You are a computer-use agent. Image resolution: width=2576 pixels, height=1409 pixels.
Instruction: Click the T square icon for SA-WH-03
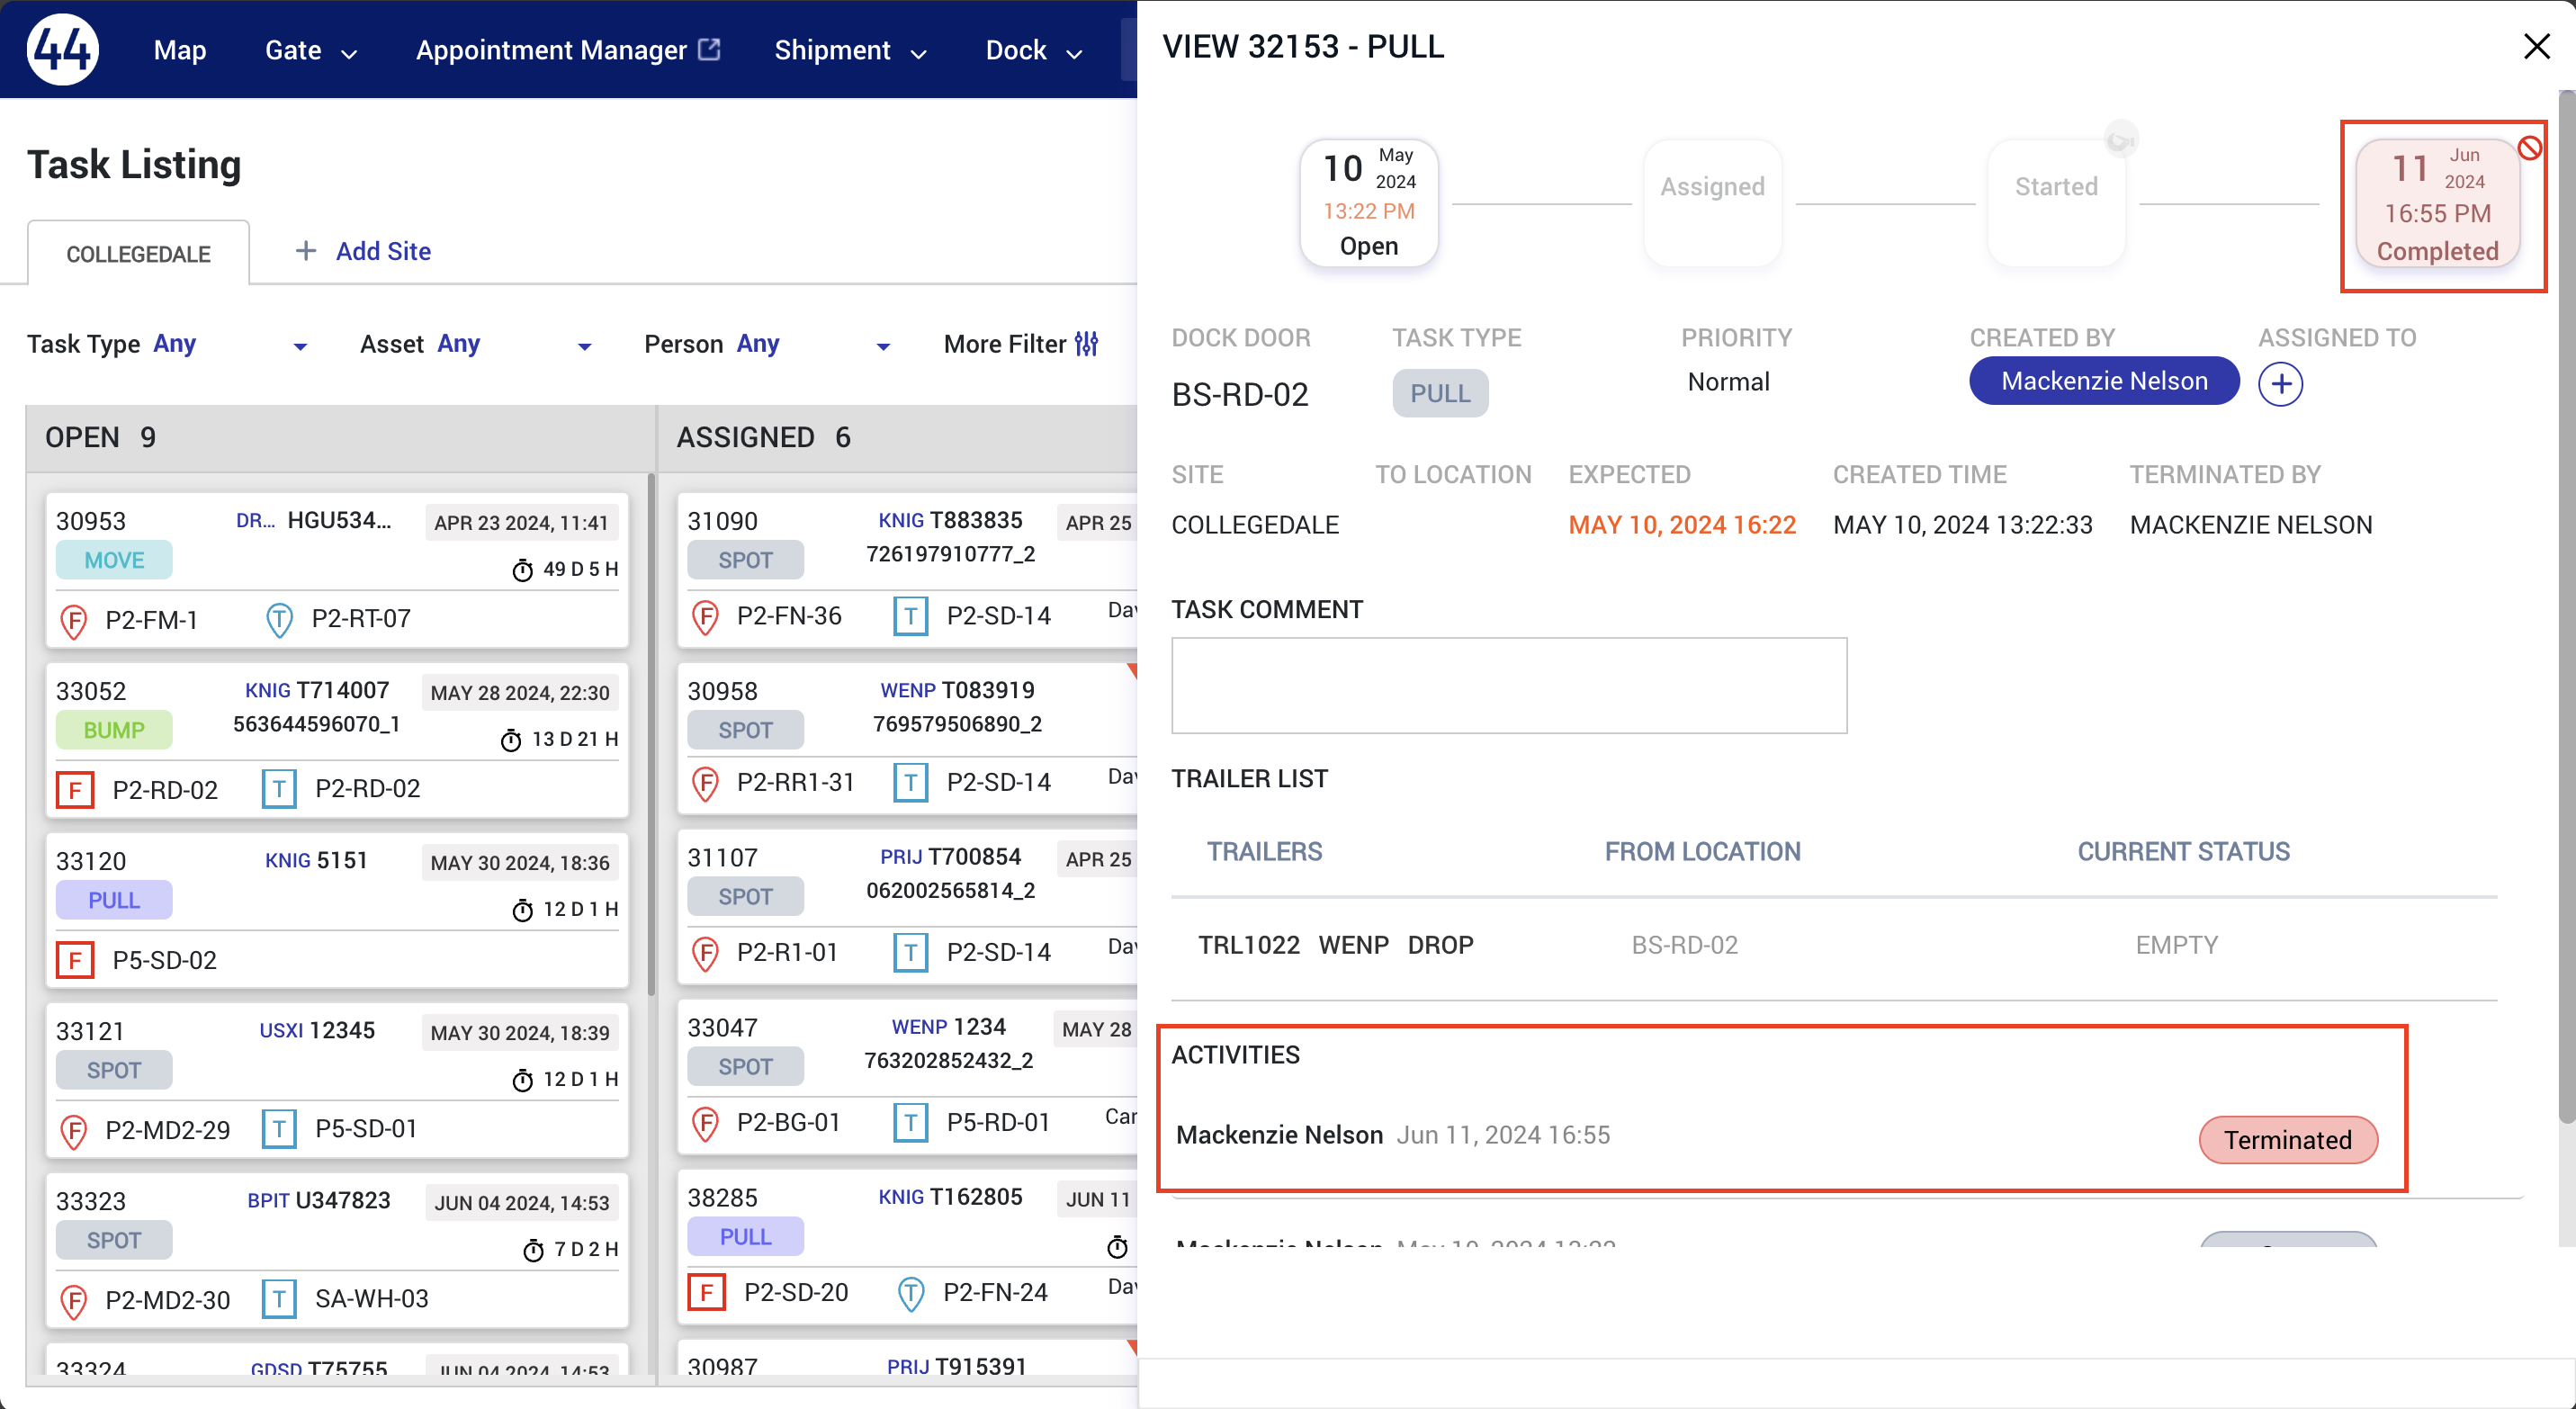coord(279,1299)
